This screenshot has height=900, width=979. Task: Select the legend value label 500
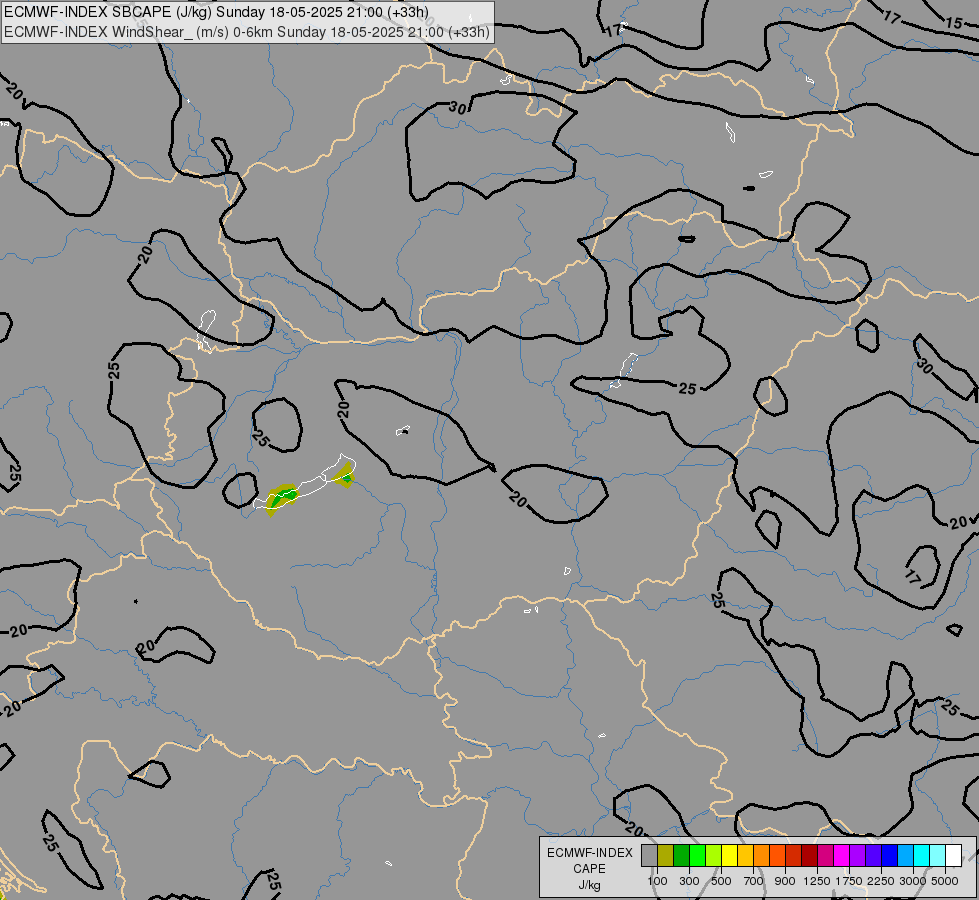point(721,881)
